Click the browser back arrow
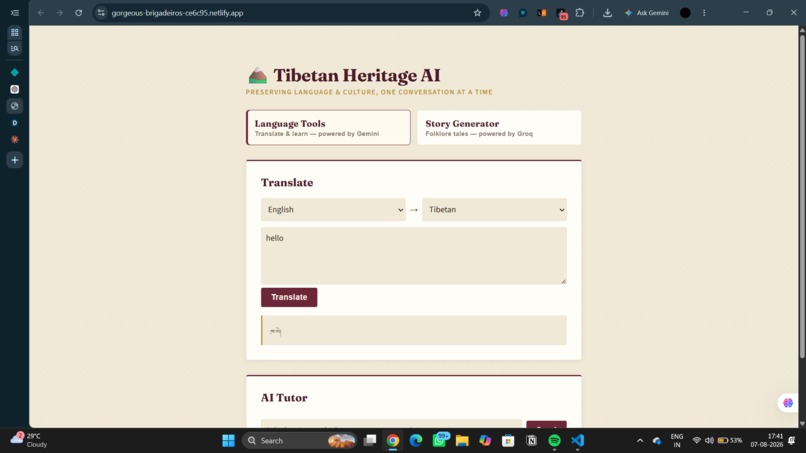Screen dimensions: 806x453 tap(41, 13)
